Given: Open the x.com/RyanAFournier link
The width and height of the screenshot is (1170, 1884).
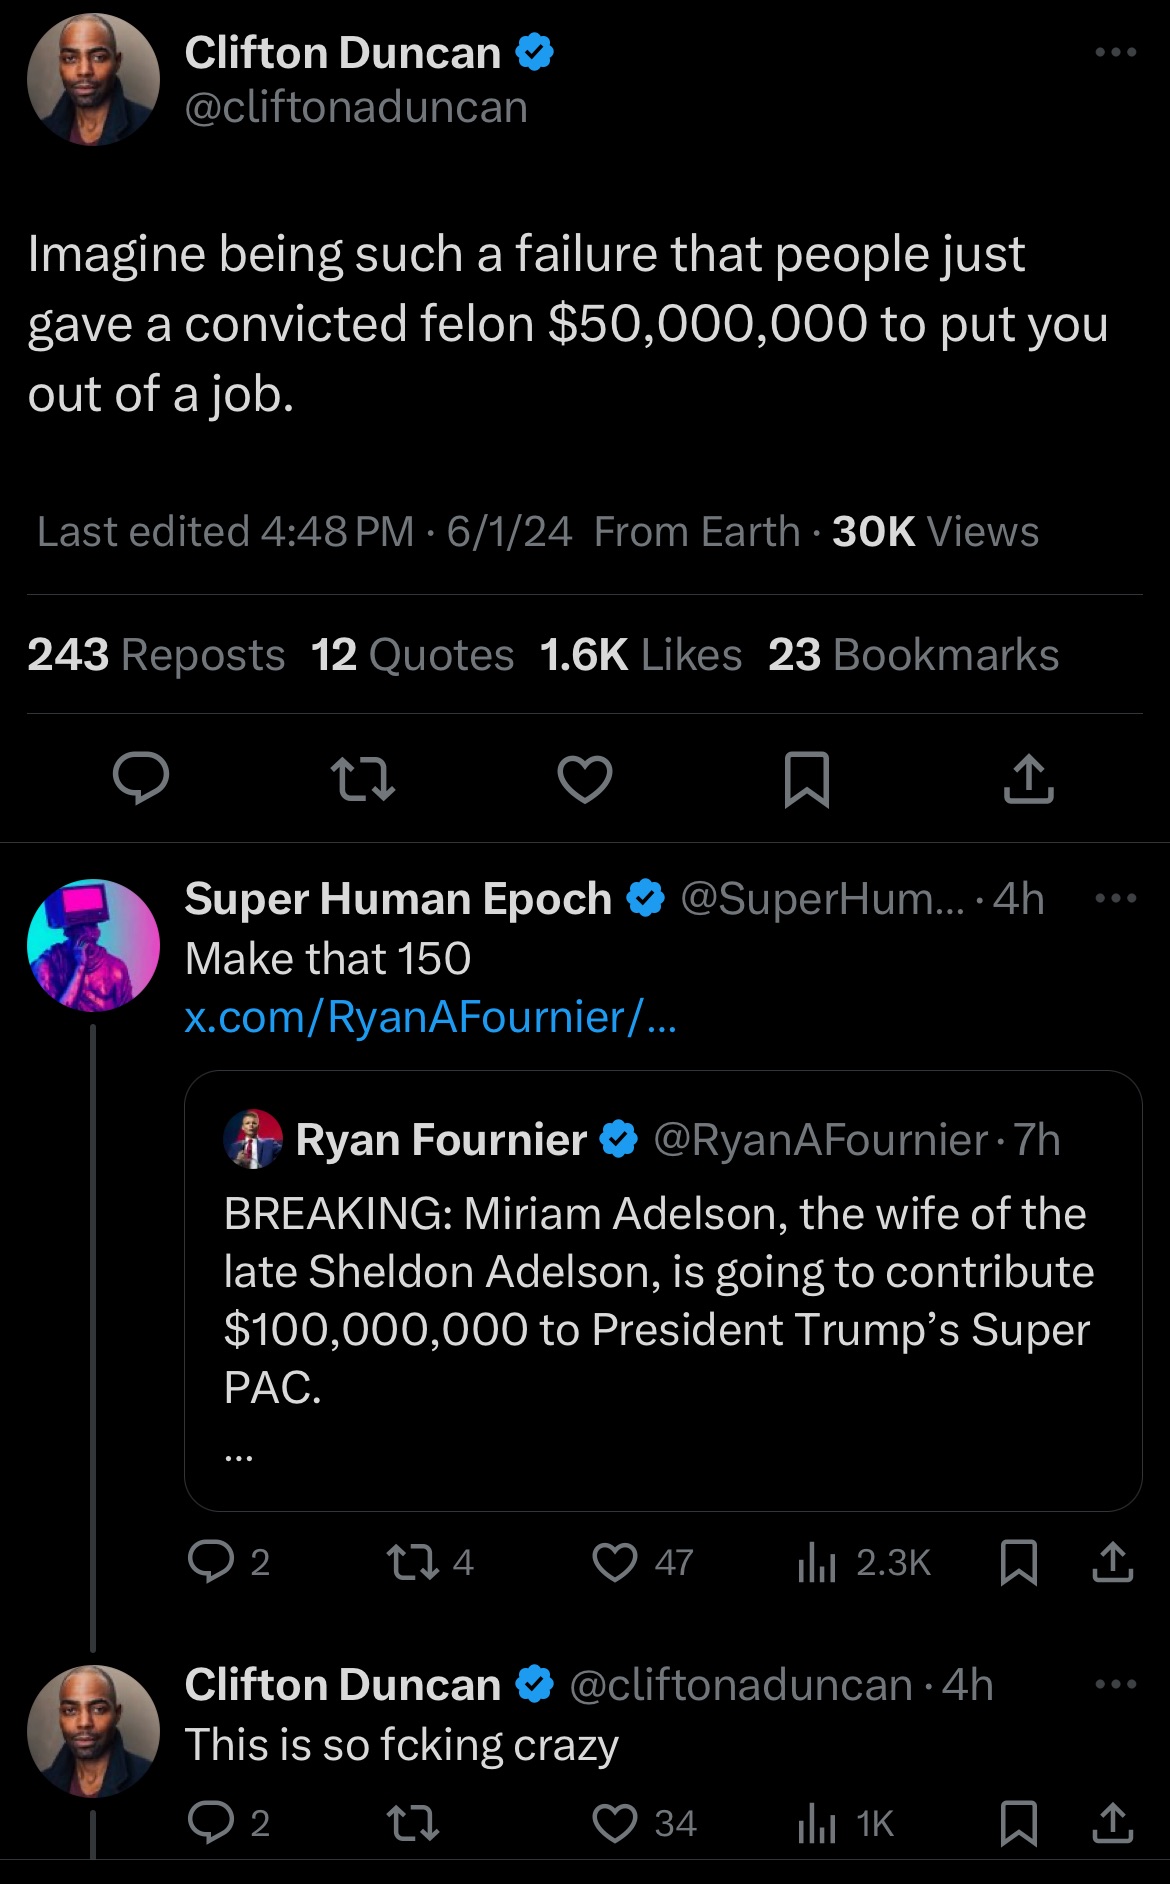Looking at the screenshot, I should (431, 1017).
